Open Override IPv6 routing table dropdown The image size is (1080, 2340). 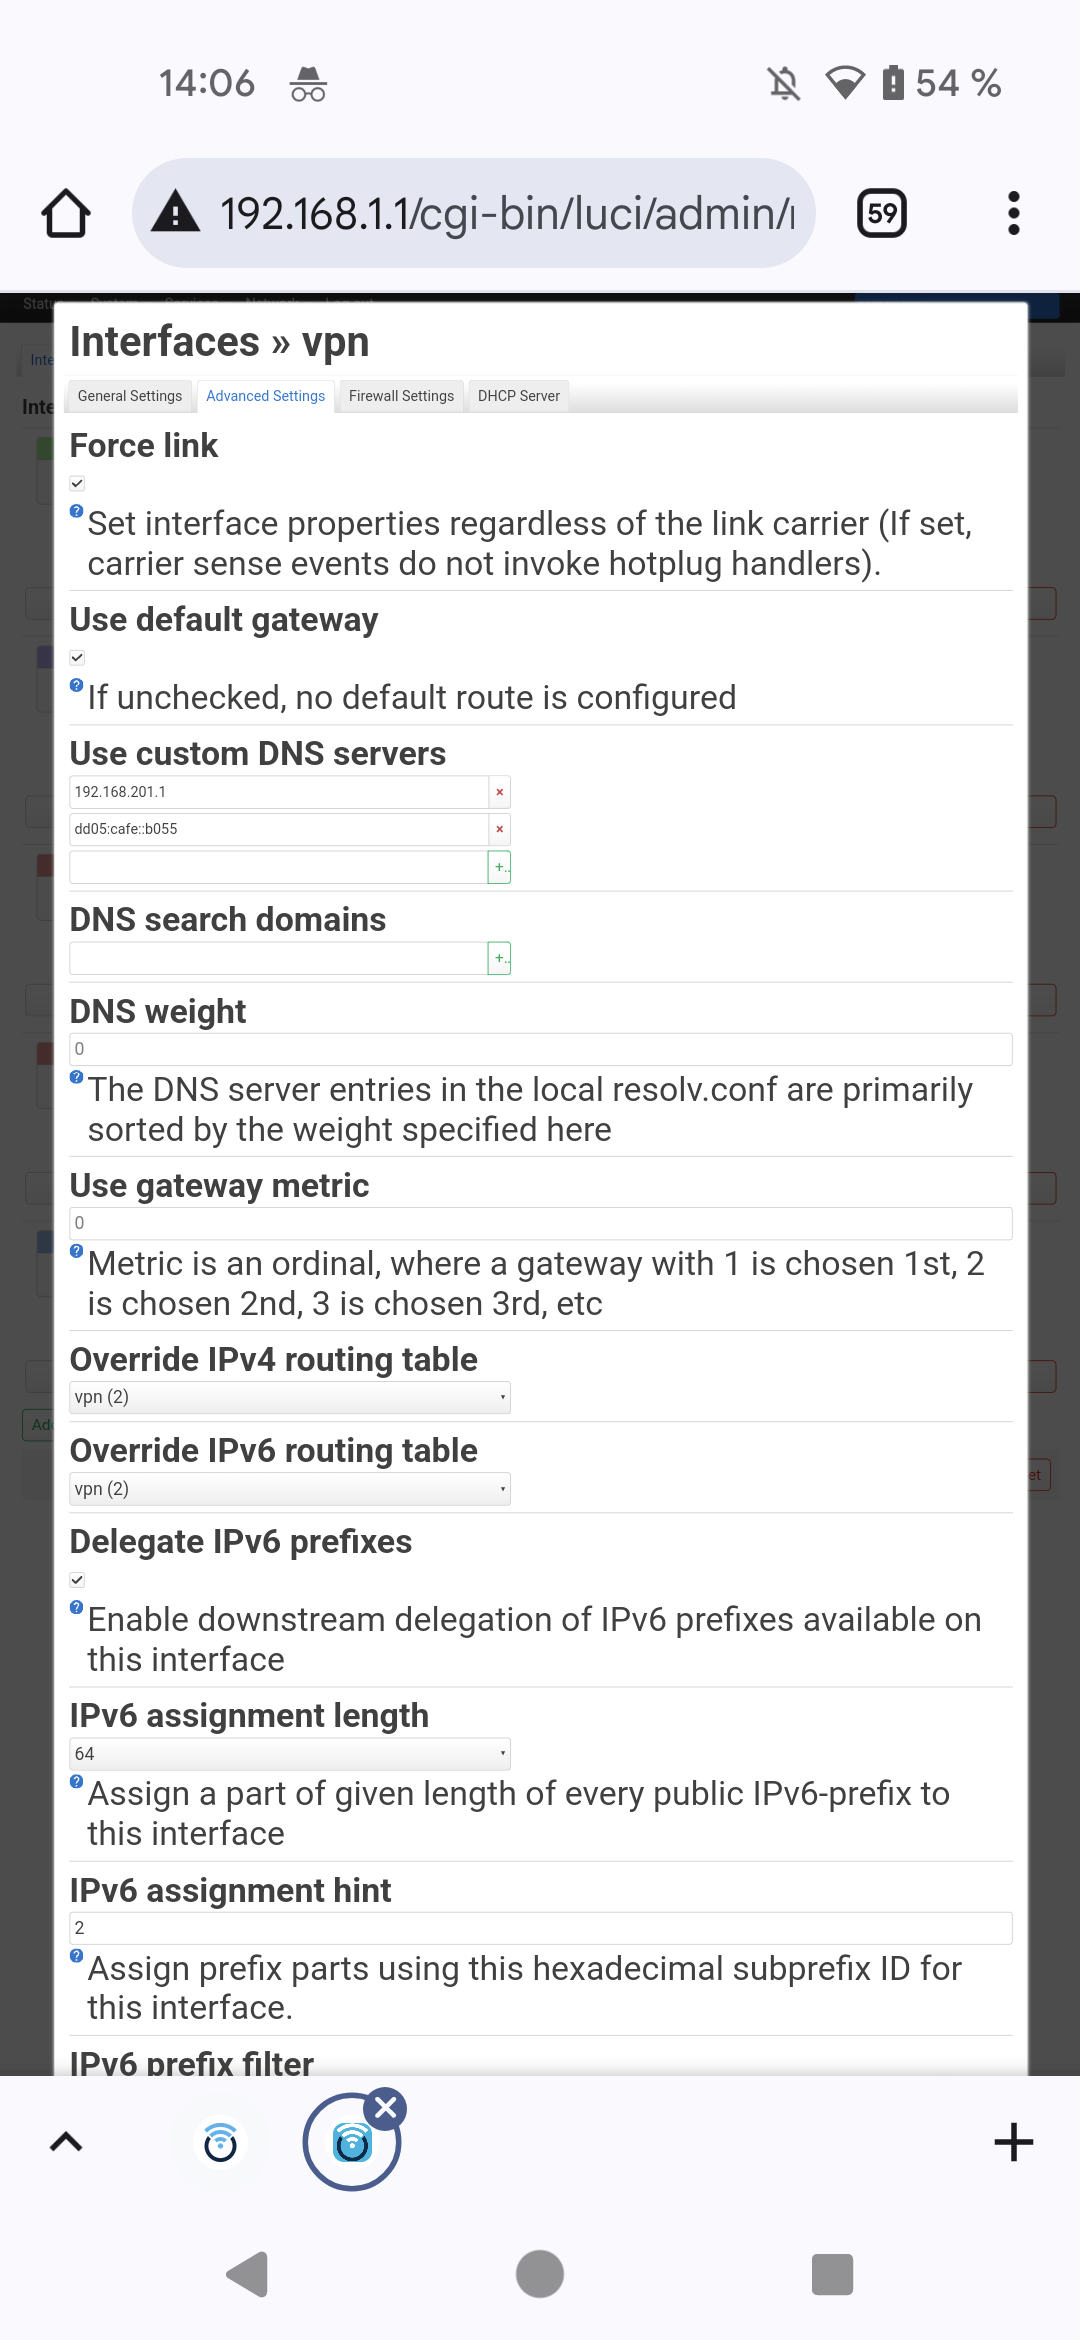click(x=290, y=1489)
